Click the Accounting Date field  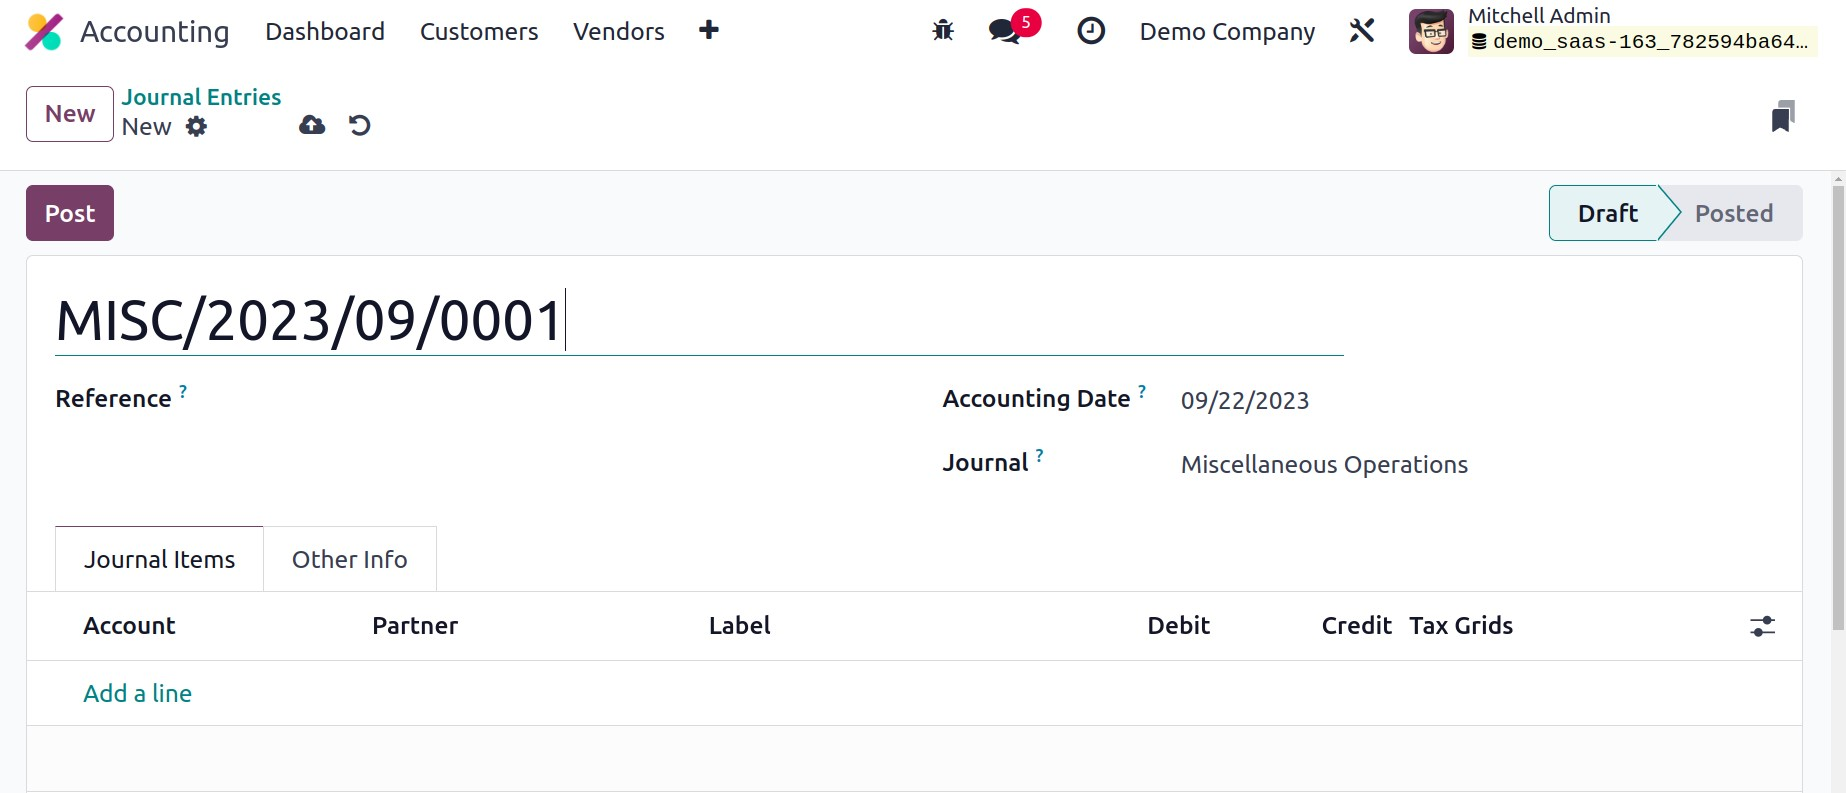point(1245,401)
